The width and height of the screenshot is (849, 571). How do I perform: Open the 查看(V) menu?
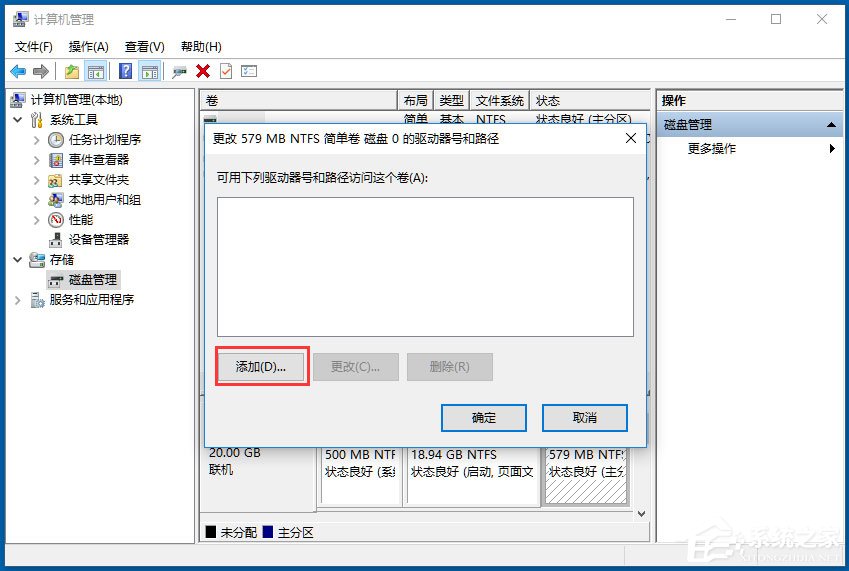click(x=145, y=47)
